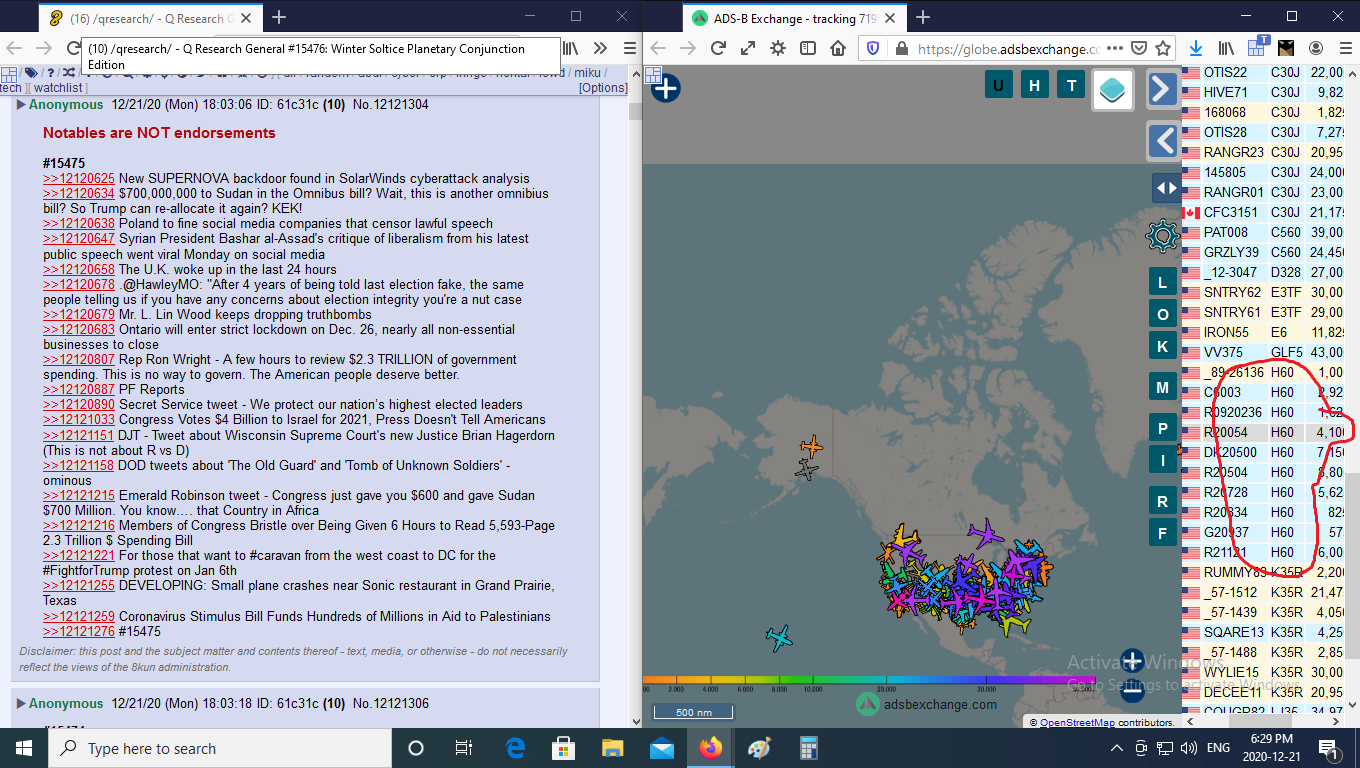This screenshot has height=768, width=1360.
Task: Click the Firefox home icon in ADS-B window
Action: (838, 48)
